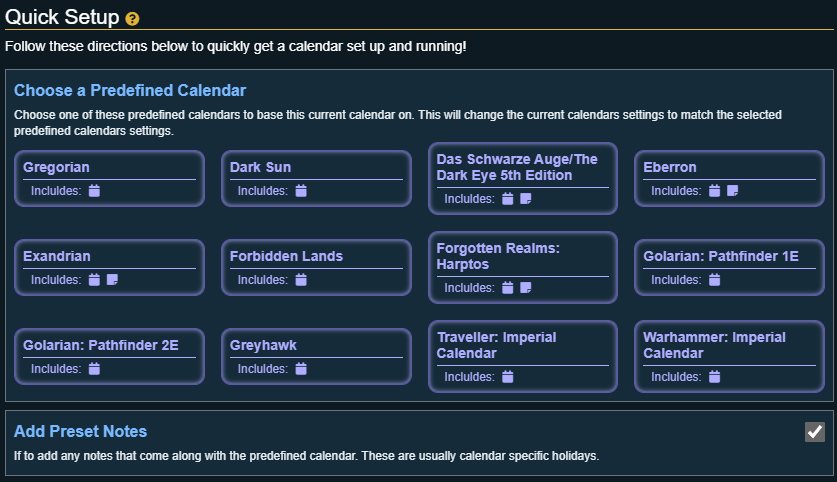Click the notes icon under Forgotten Realms: Harptos
The height and width of the screenshot is (482, 837).
click(526, 288)
